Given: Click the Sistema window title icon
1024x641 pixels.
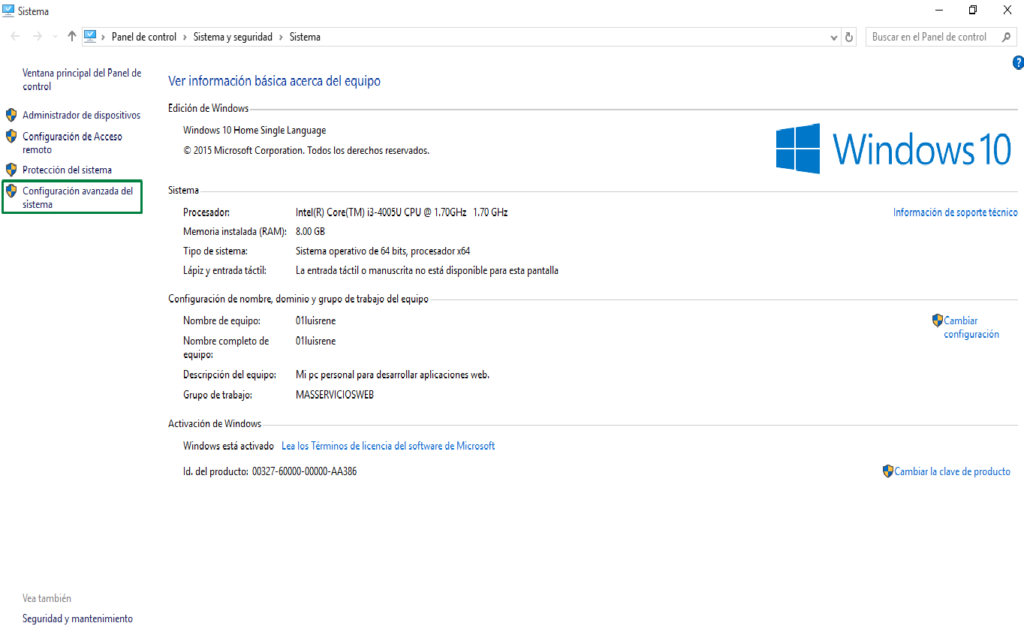Looking at the screenshot, I should tap(8, 10).
